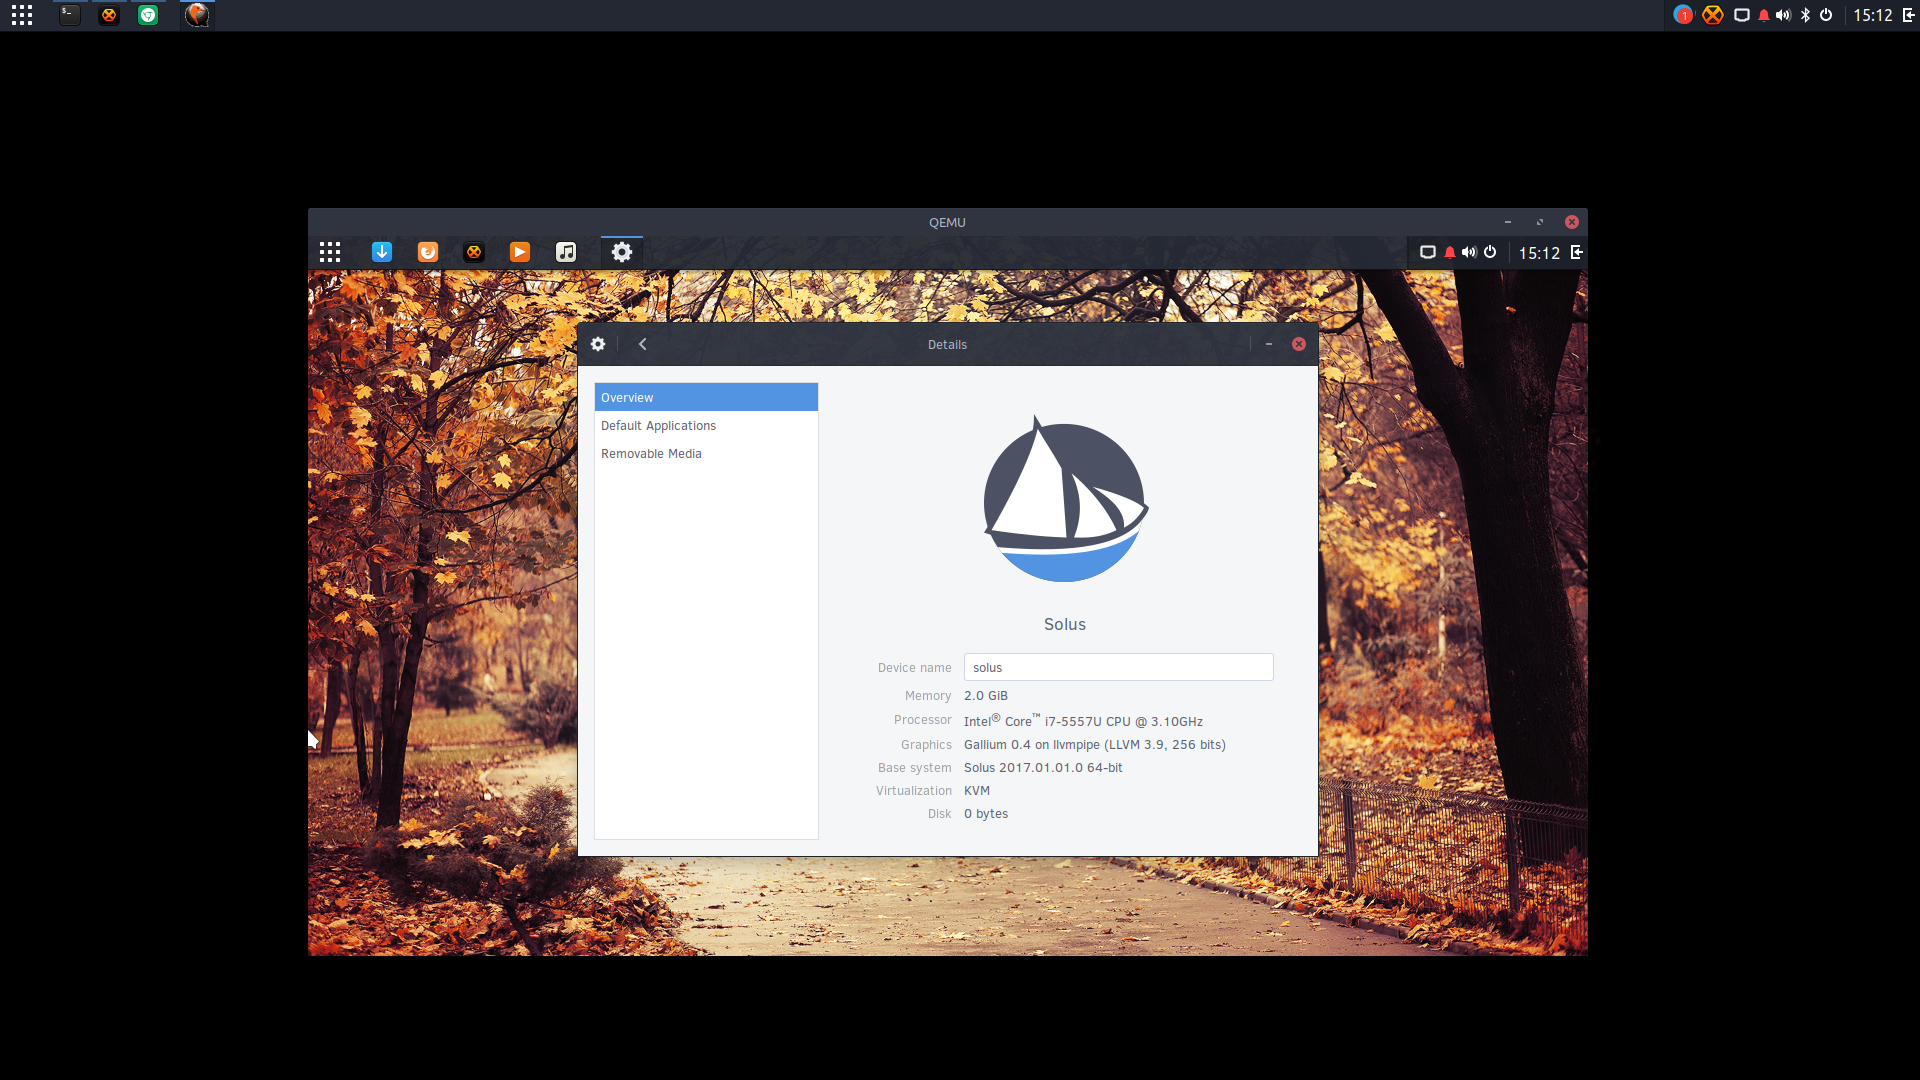Click the guest panel power icon
The width and height of the screenshot is (1920, 1080).
pos(1490,252)
